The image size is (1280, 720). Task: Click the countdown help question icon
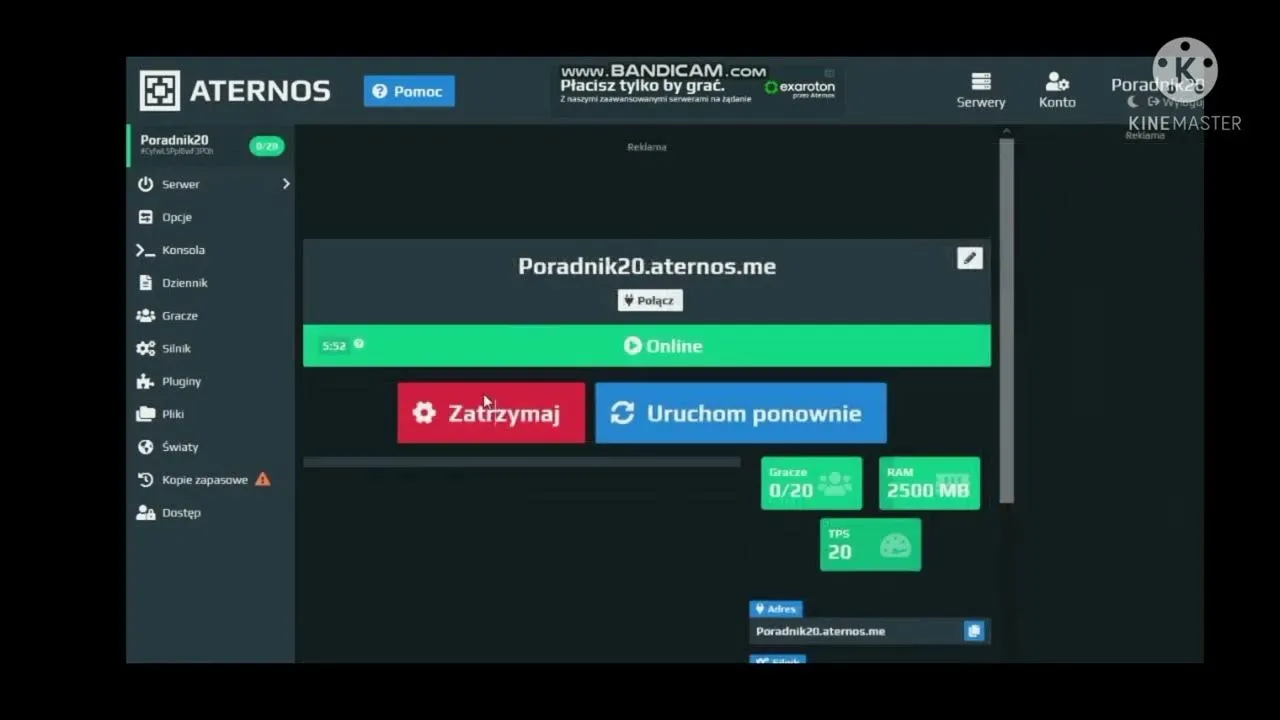tap(359, 344)
